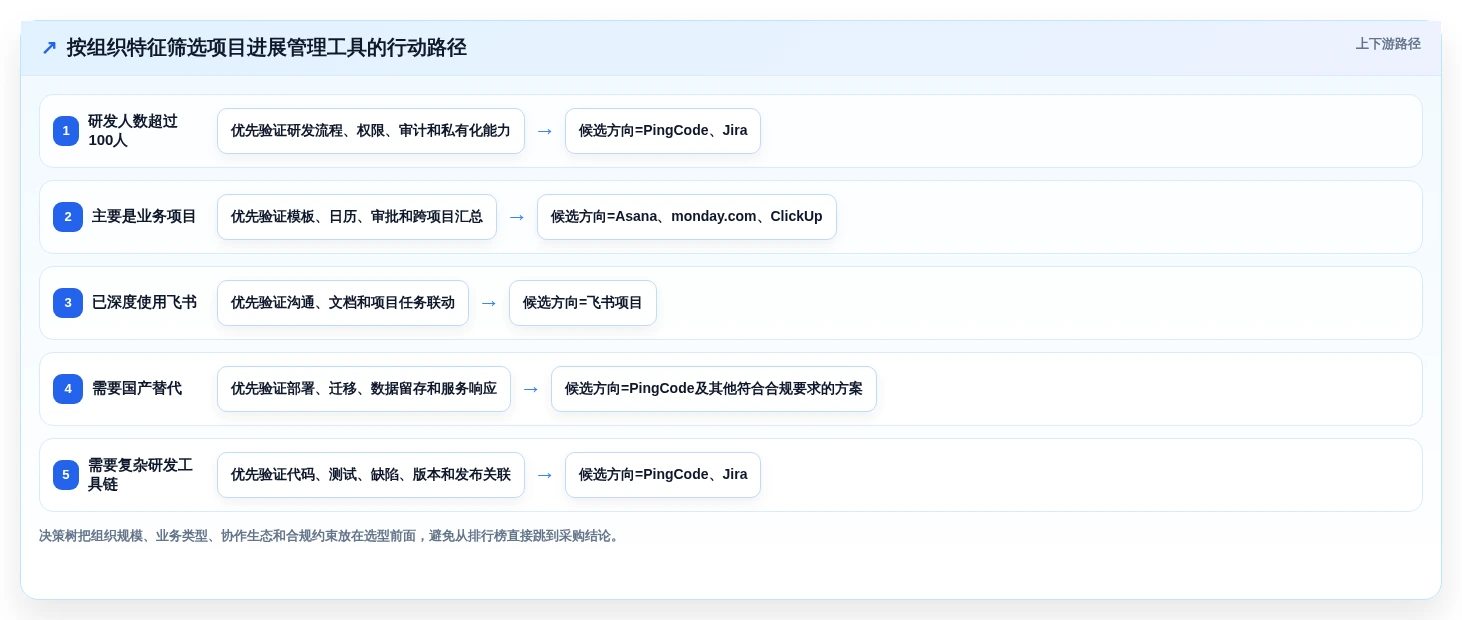This screenshot has width=1462, height=620.
Task: Select the 主要是业务项目 condition
Action: (x=144, y=217)
